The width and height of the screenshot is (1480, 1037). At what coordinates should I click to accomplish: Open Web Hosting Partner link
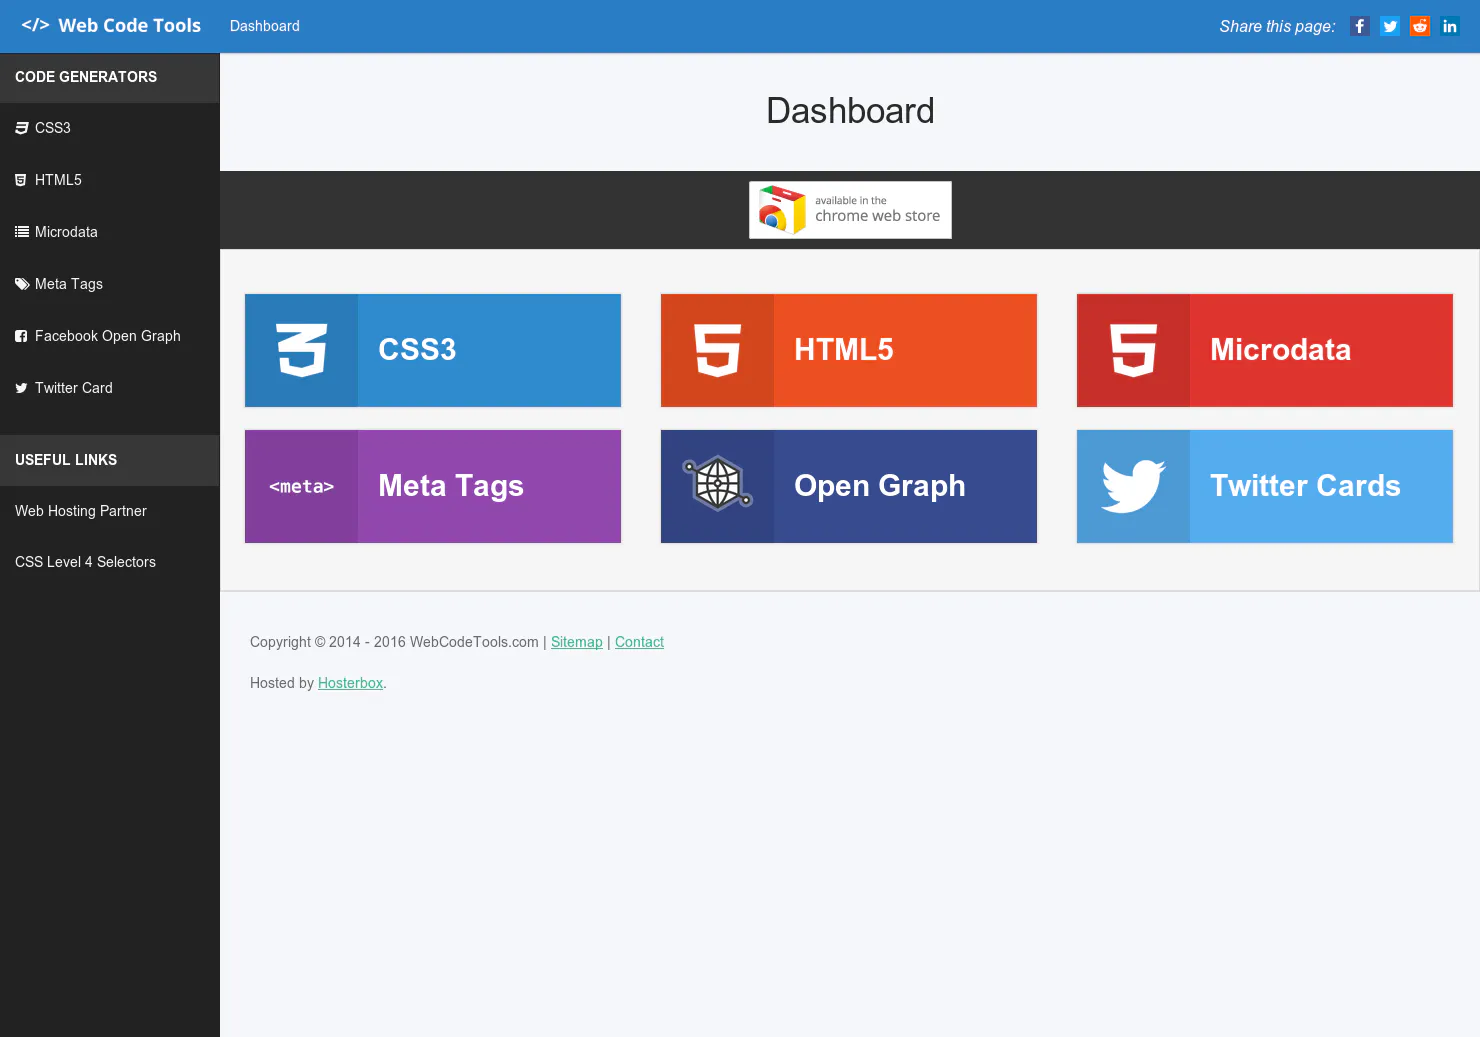click(81, 511)
